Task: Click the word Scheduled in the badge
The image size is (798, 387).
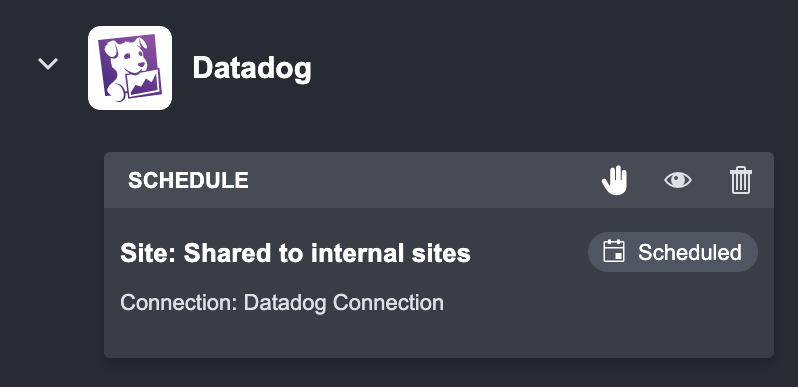Action: (690, 253)
